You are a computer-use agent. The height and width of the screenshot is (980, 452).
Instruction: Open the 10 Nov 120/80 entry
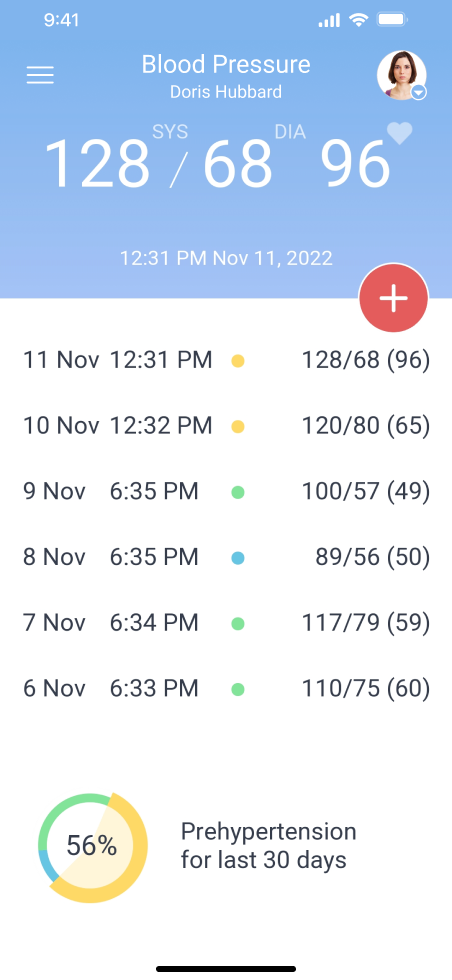click(226, 426)
